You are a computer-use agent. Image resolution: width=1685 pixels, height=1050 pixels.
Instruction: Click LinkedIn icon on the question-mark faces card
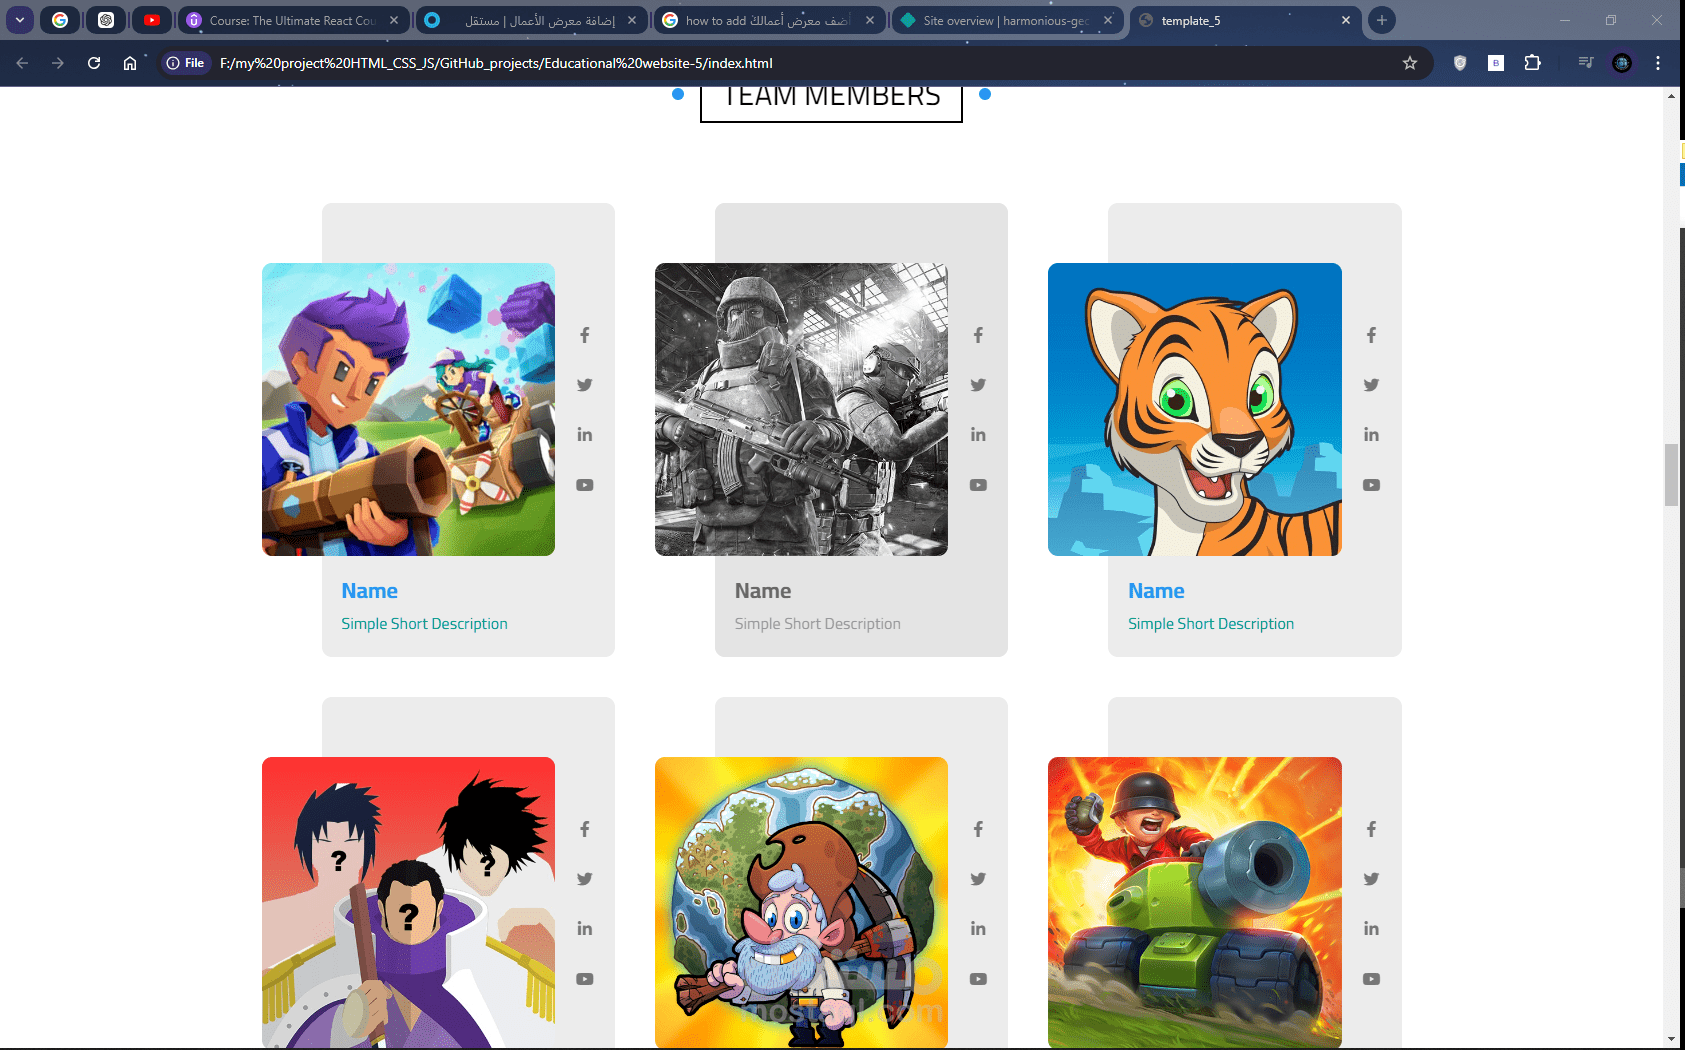click(x=585, y=929)
